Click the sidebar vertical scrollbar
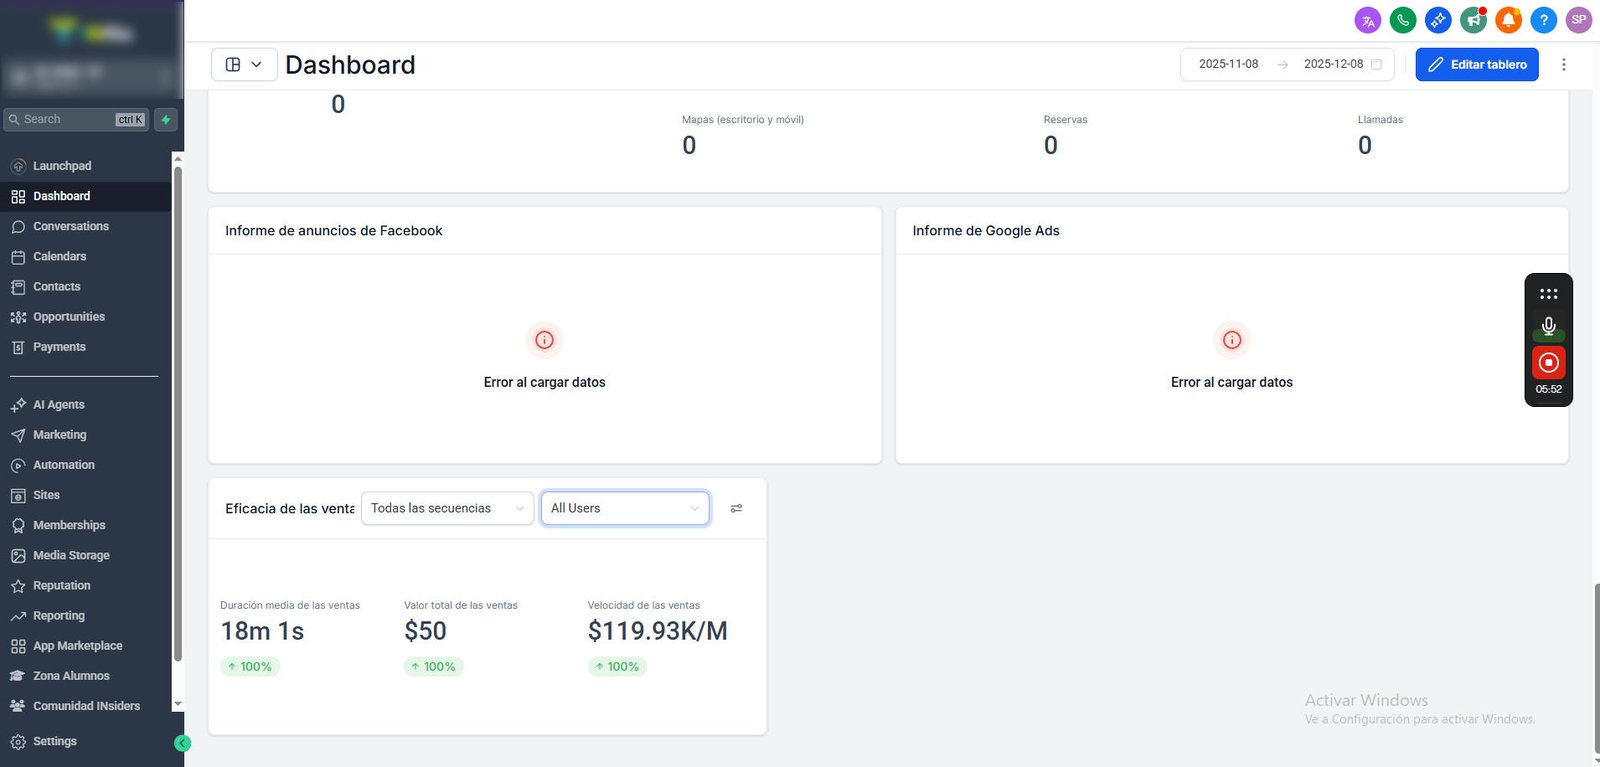The image size is (1600, 767). (178, 415)
